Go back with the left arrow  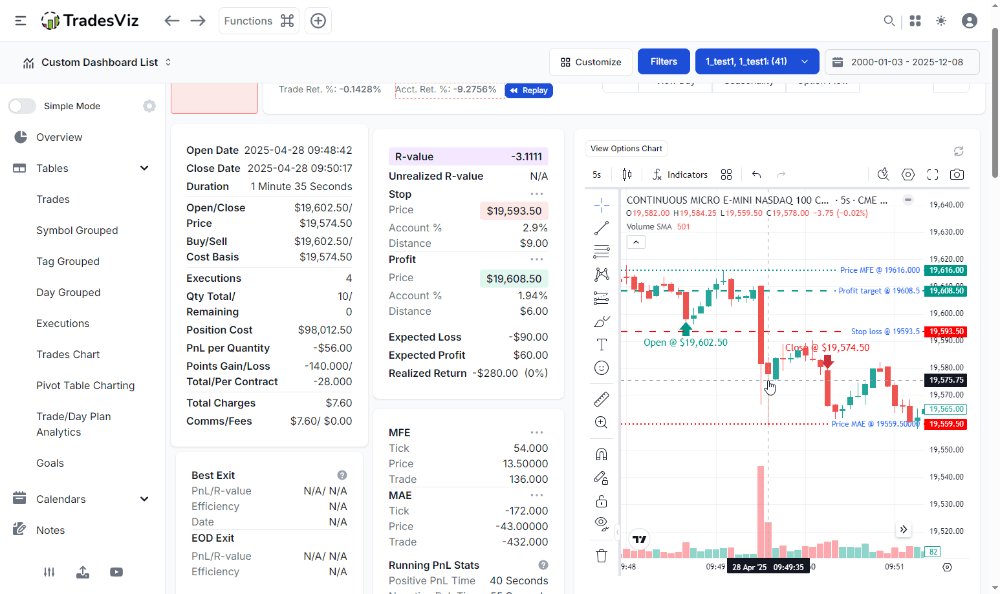[x=172, y=20]
